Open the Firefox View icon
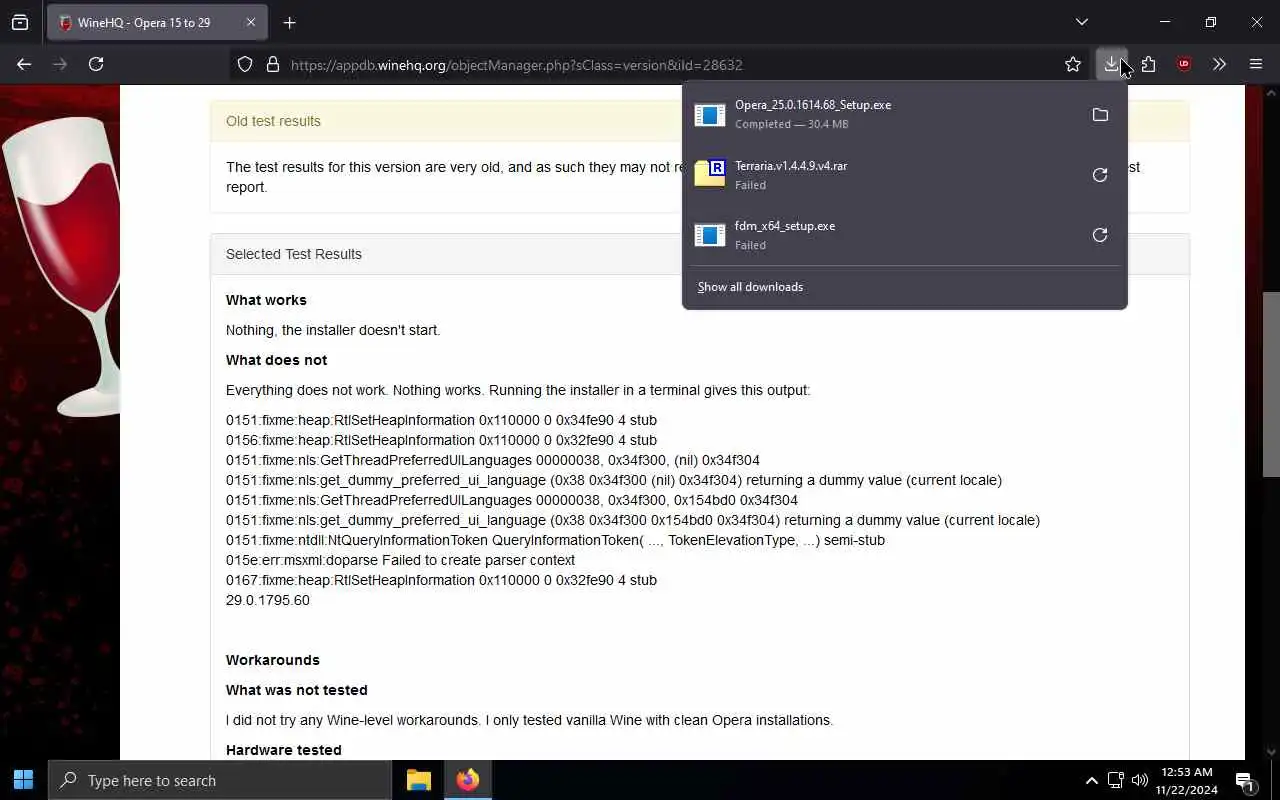Screen dimensions: 1280x800 point(20,22)
